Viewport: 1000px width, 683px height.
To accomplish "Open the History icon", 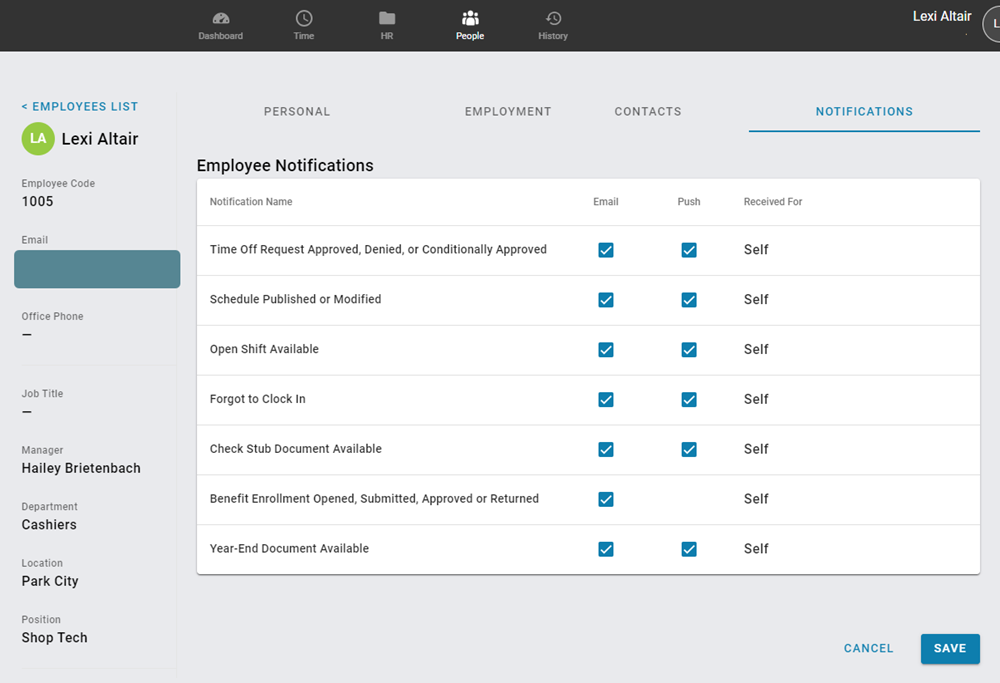I will click(553, 24).
